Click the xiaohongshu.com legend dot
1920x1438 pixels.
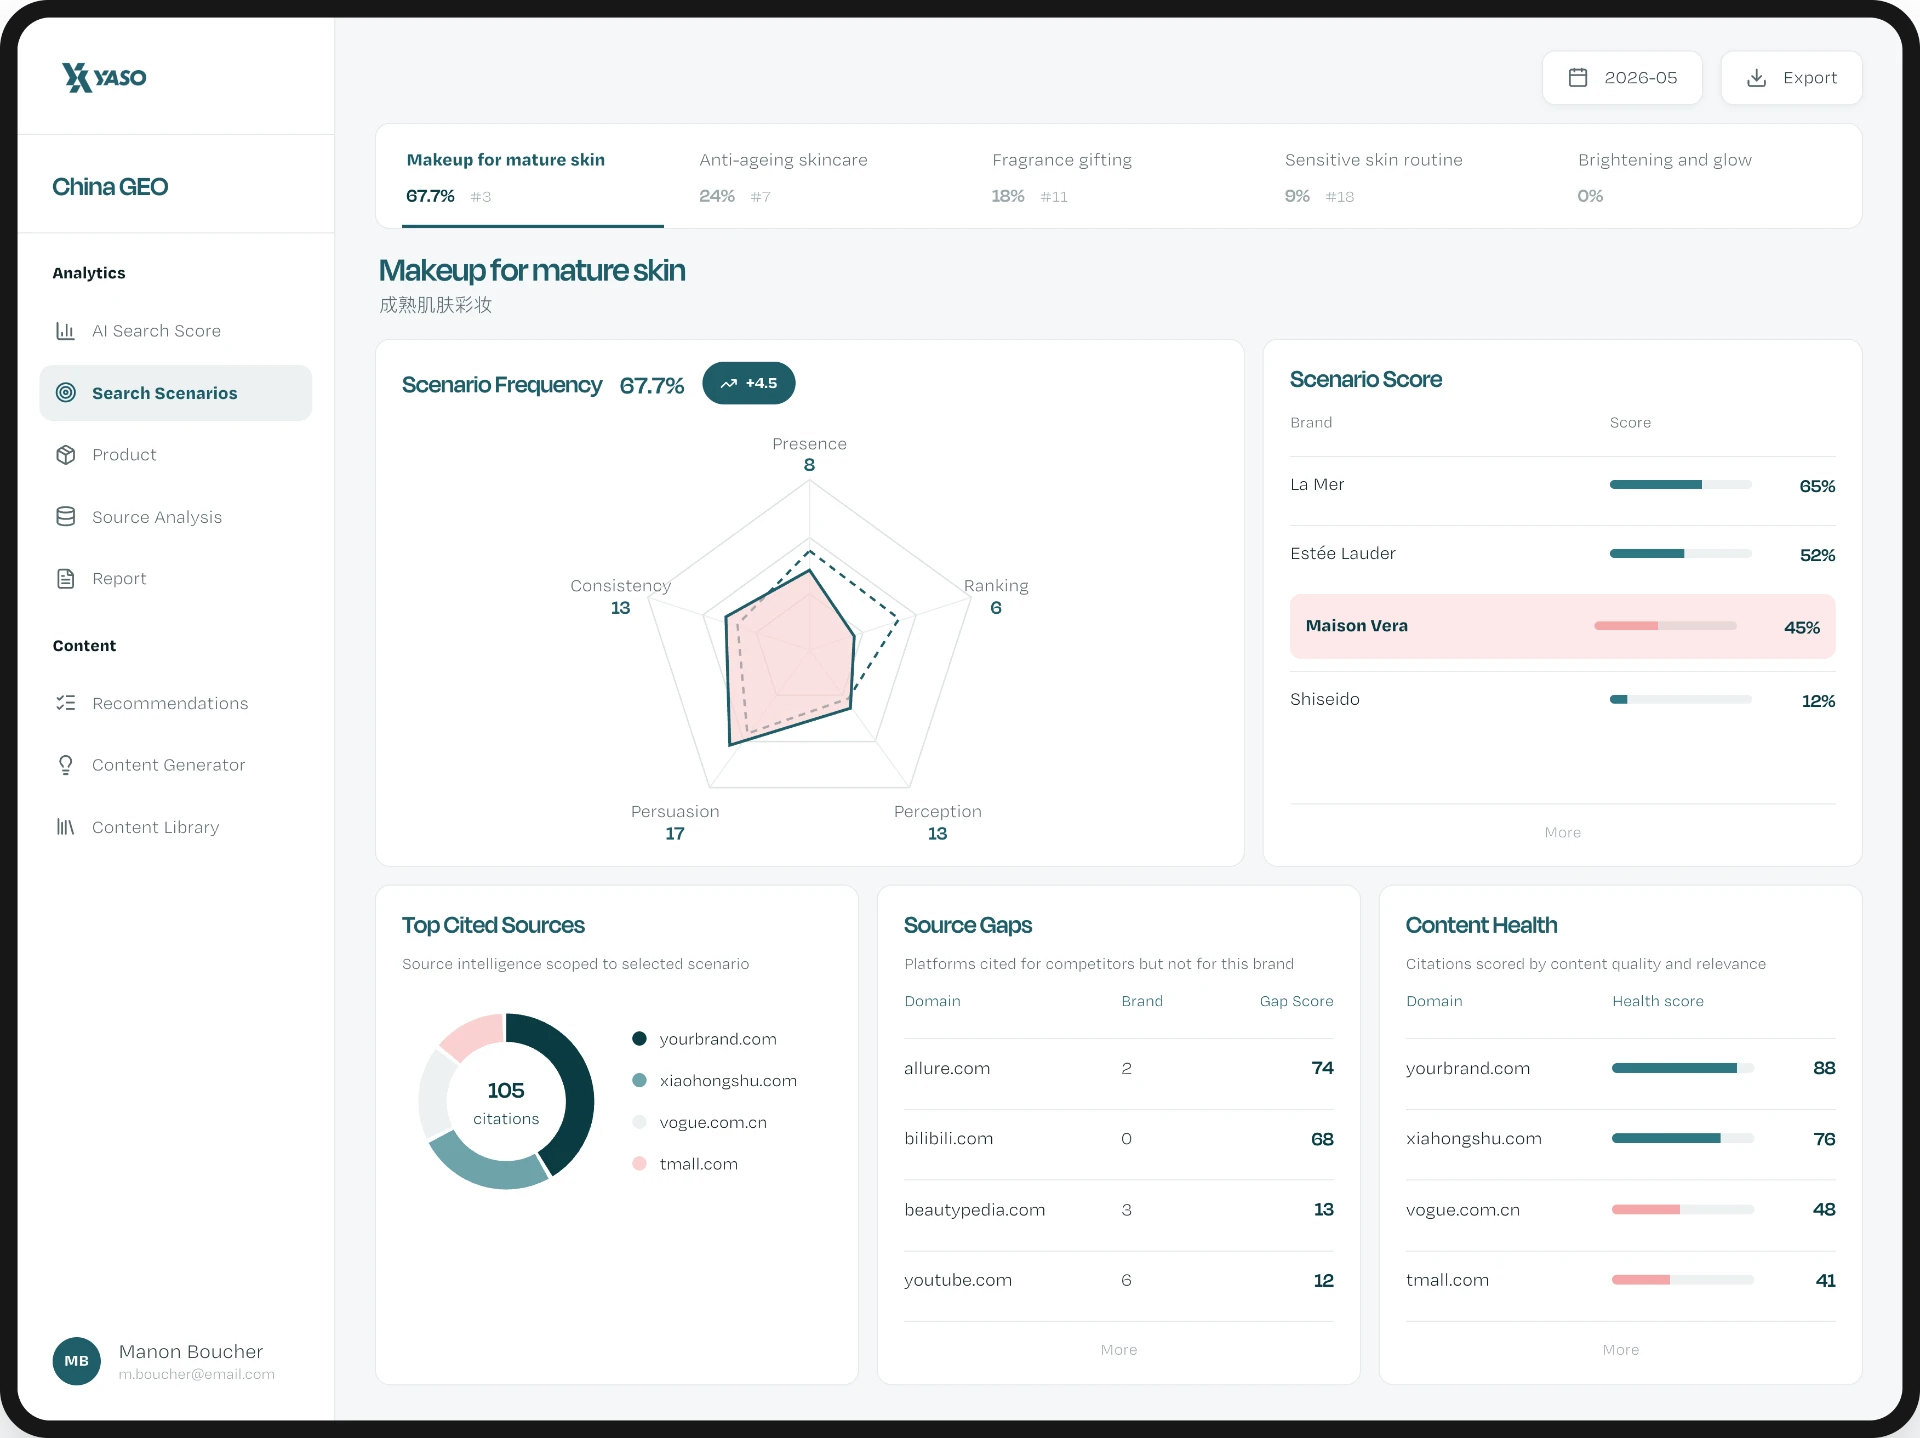tap(639, 1080)
